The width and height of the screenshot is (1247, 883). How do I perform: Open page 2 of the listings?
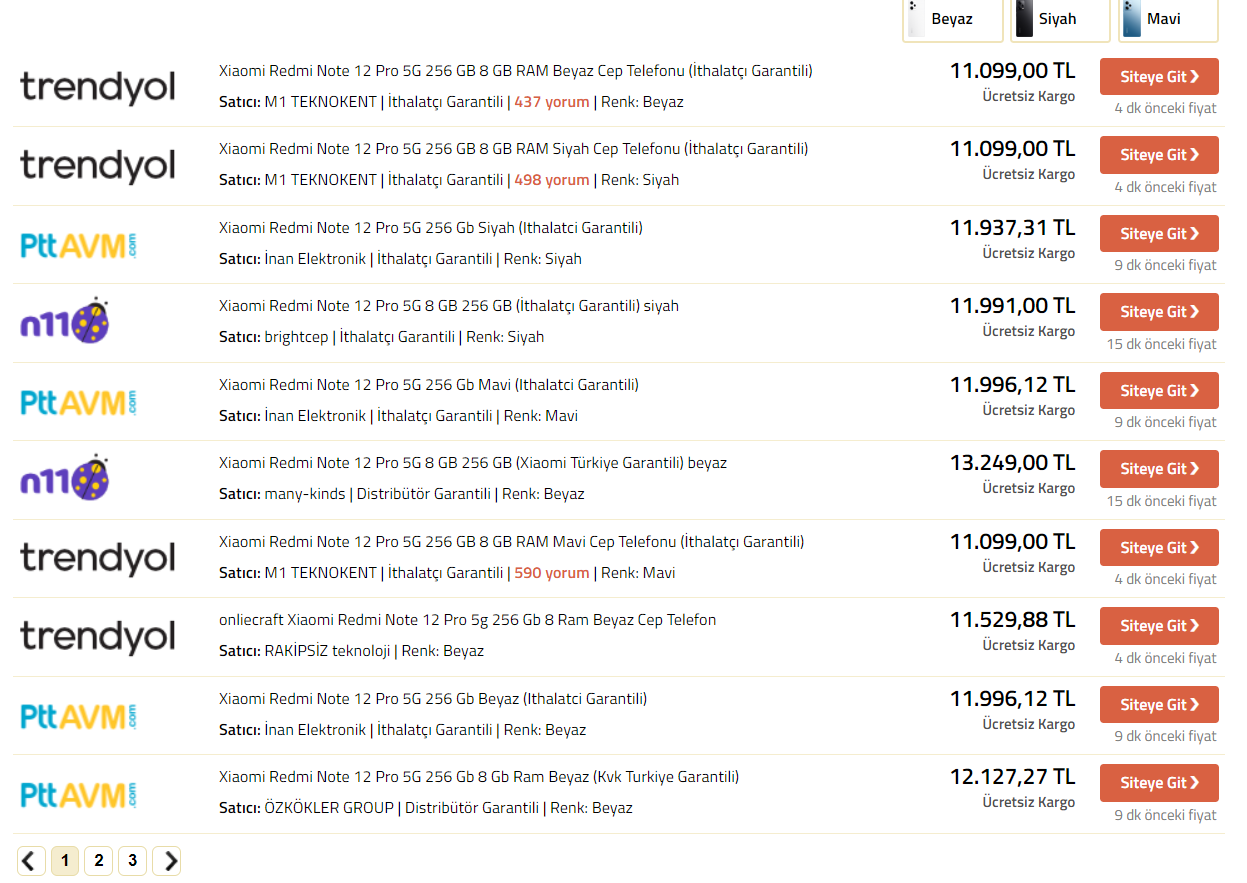[98, 860]
